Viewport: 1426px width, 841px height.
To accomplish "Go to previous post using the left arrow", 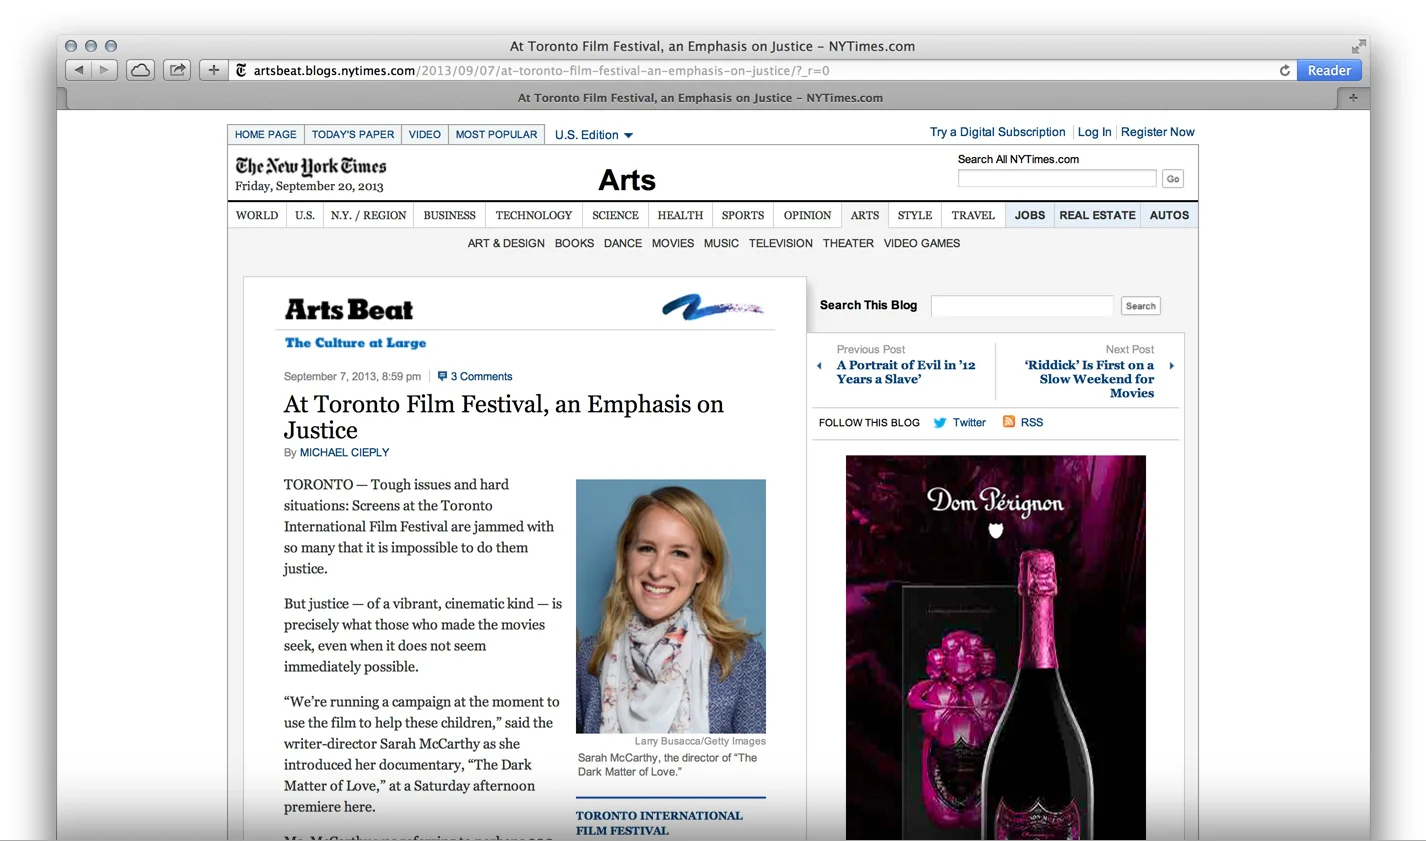I will (x=820, y=366).
